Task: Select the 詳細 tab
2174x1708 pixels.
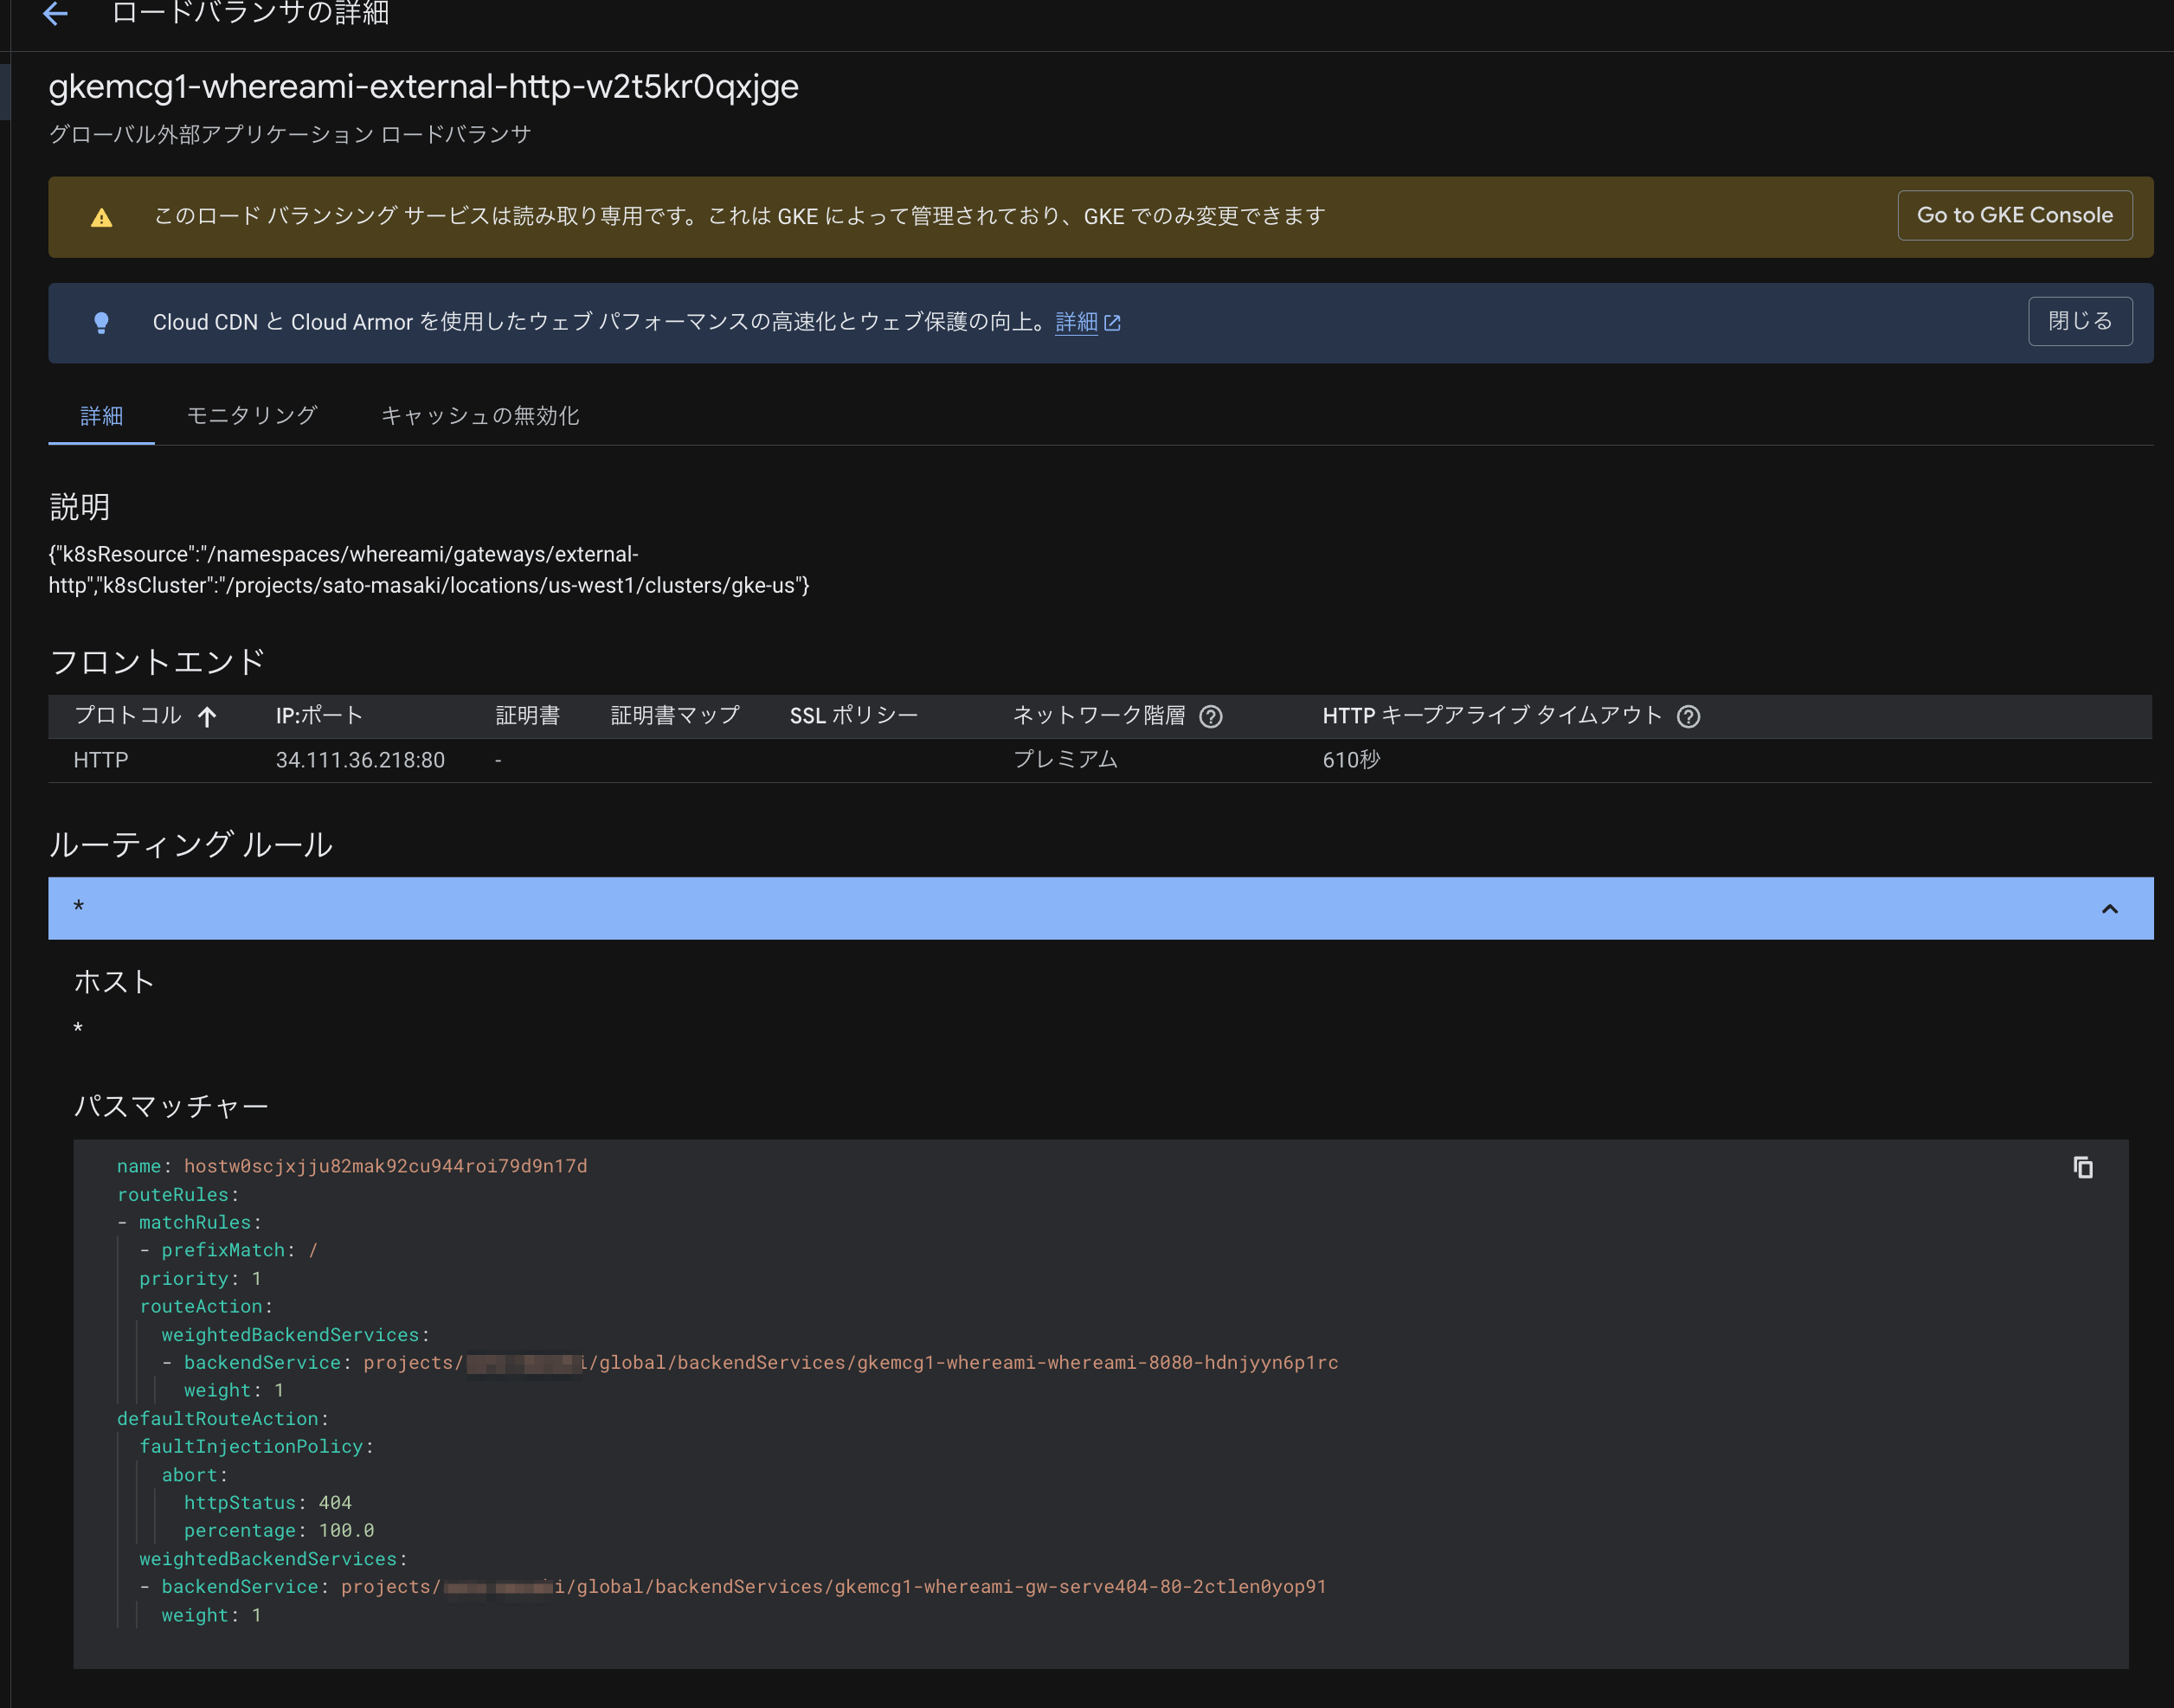Action: (x=101, y=416)
